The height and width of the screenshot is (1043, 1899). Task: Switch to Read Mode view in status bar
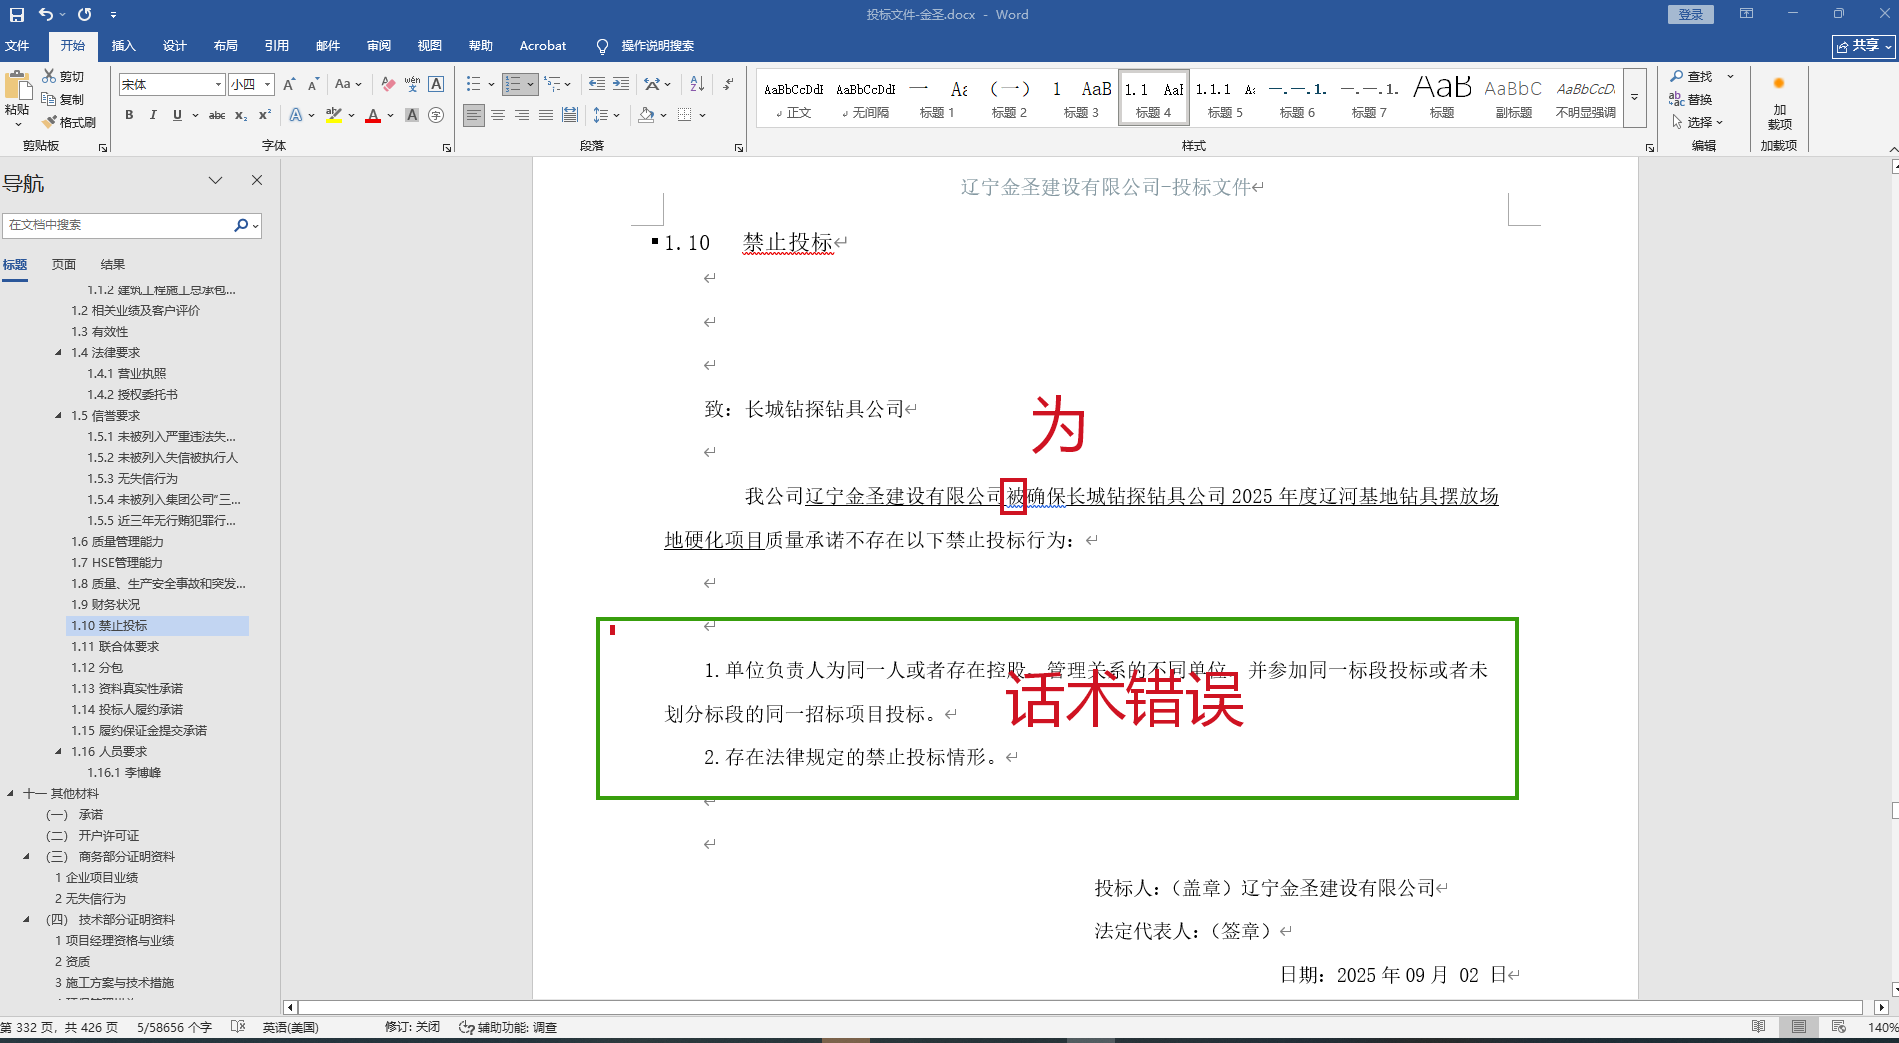click(x=1759, y=1027)
